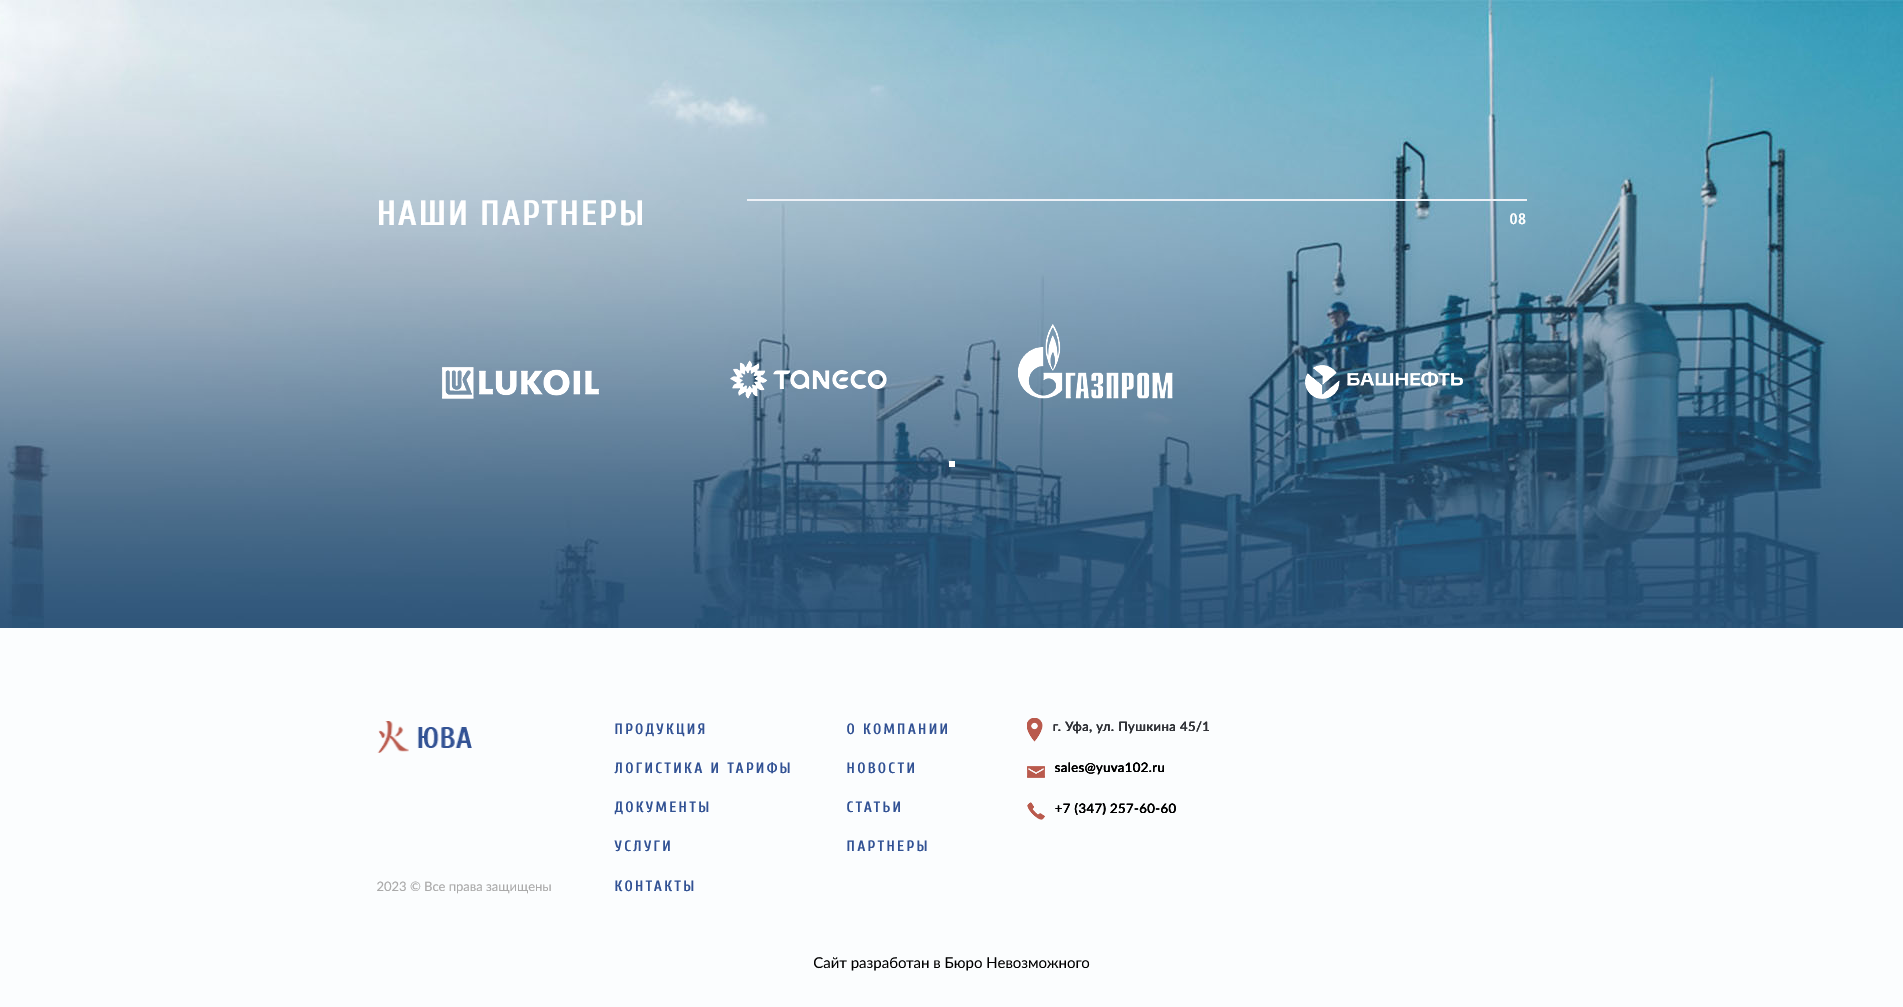The image size is (1903, 1007).
Task: Click the red envelope email icon
Action: click(x=1036, y=771)
